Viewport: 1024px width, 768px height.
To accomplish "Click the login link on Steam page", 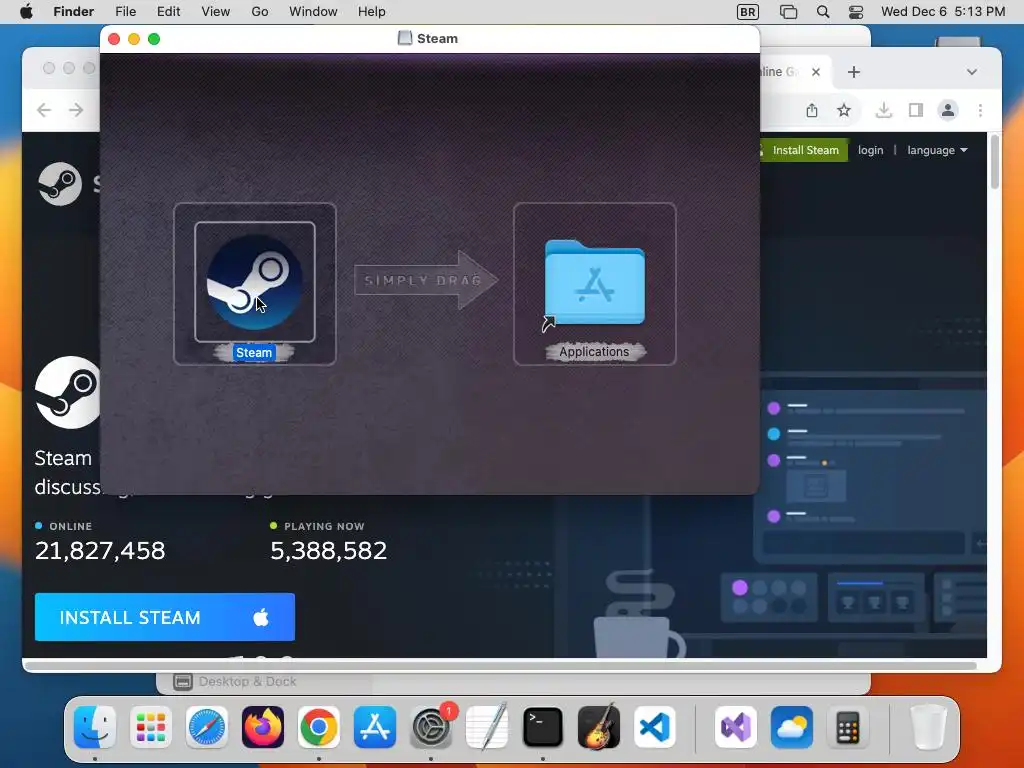I will point(871,150).
